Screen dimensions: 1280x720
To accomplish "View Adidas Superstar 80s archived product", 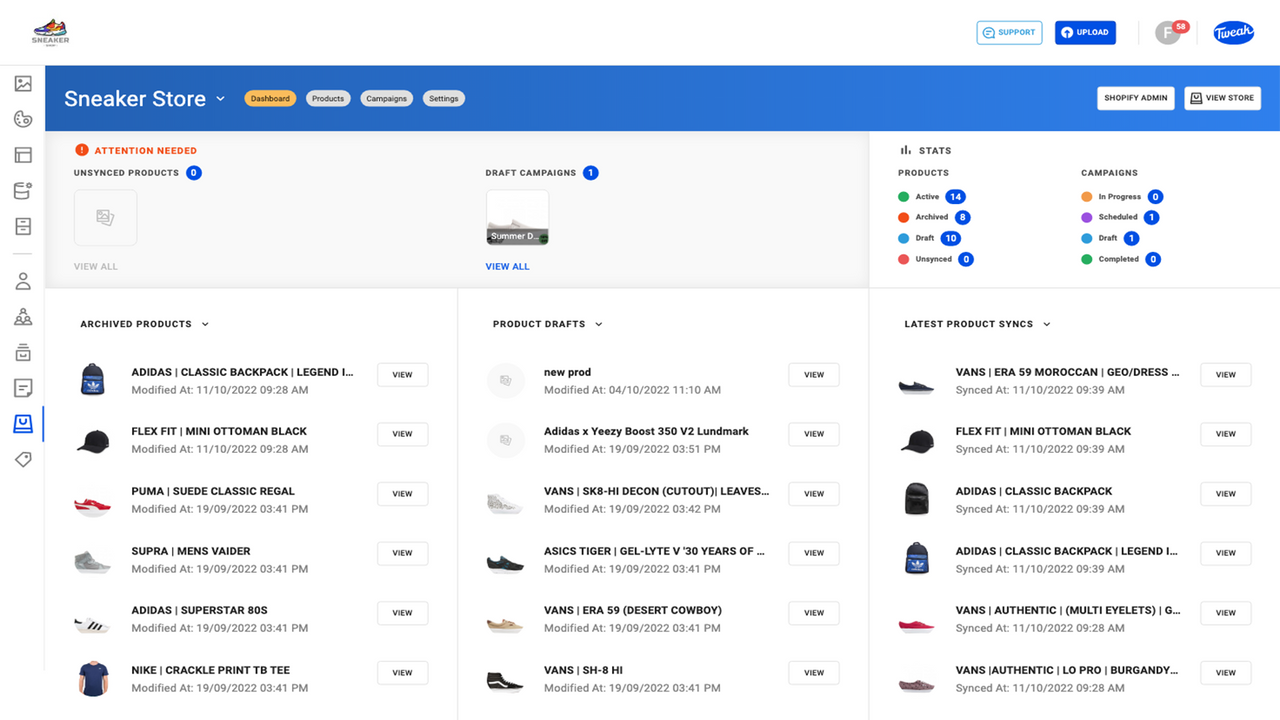I will (402, 613).
